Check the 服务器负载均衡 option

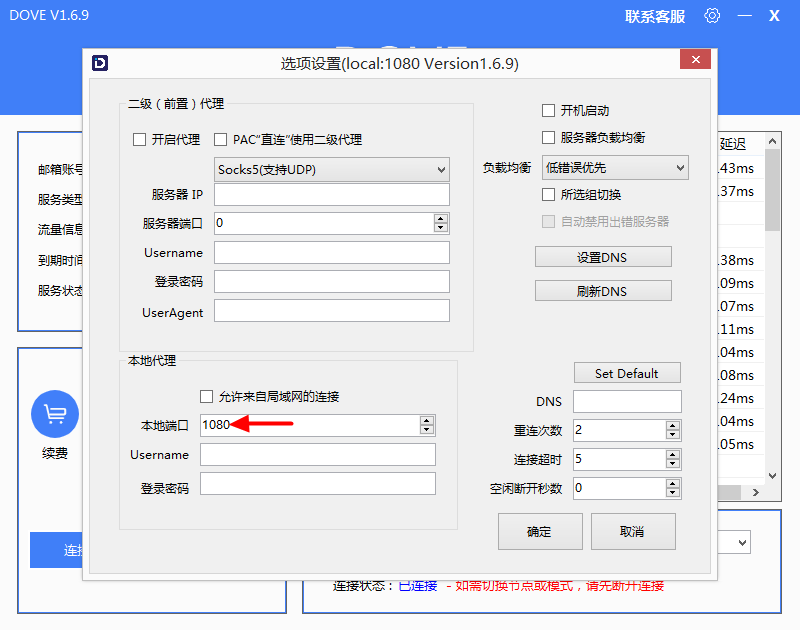coord(548,138)
